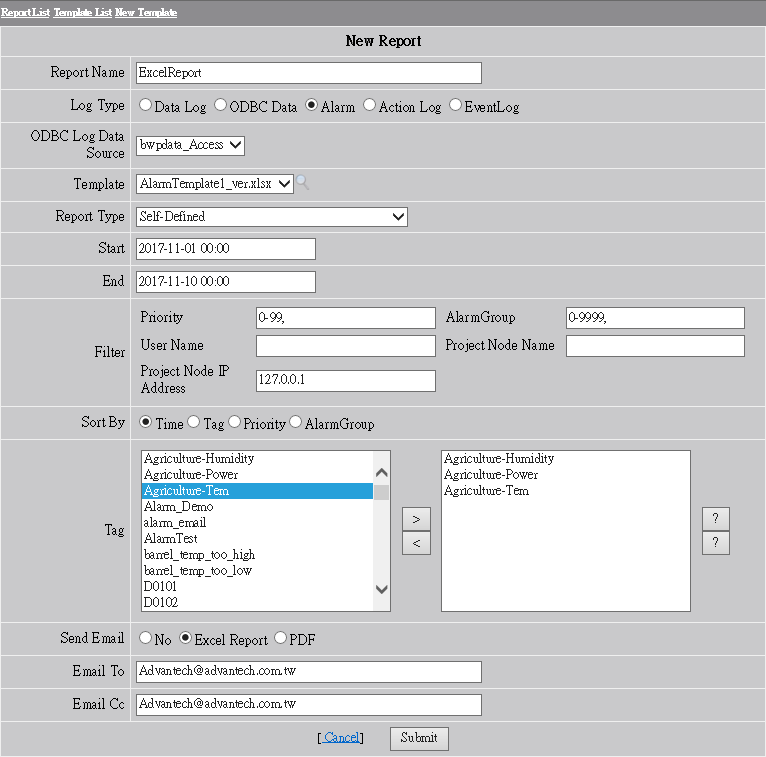Select Alarm_Demo tag
Viewport: 766px width, 757px height.
coord(257,507)
